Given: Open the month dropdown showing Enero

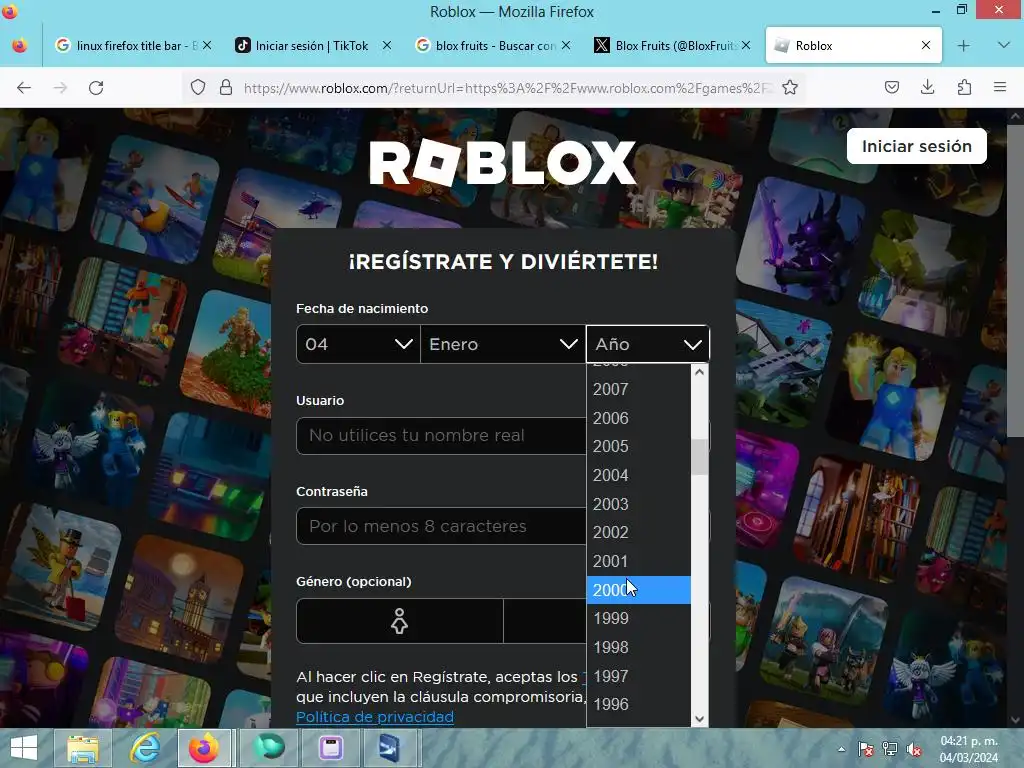Looking at the screenshot, I should click(x=503, y=344).
